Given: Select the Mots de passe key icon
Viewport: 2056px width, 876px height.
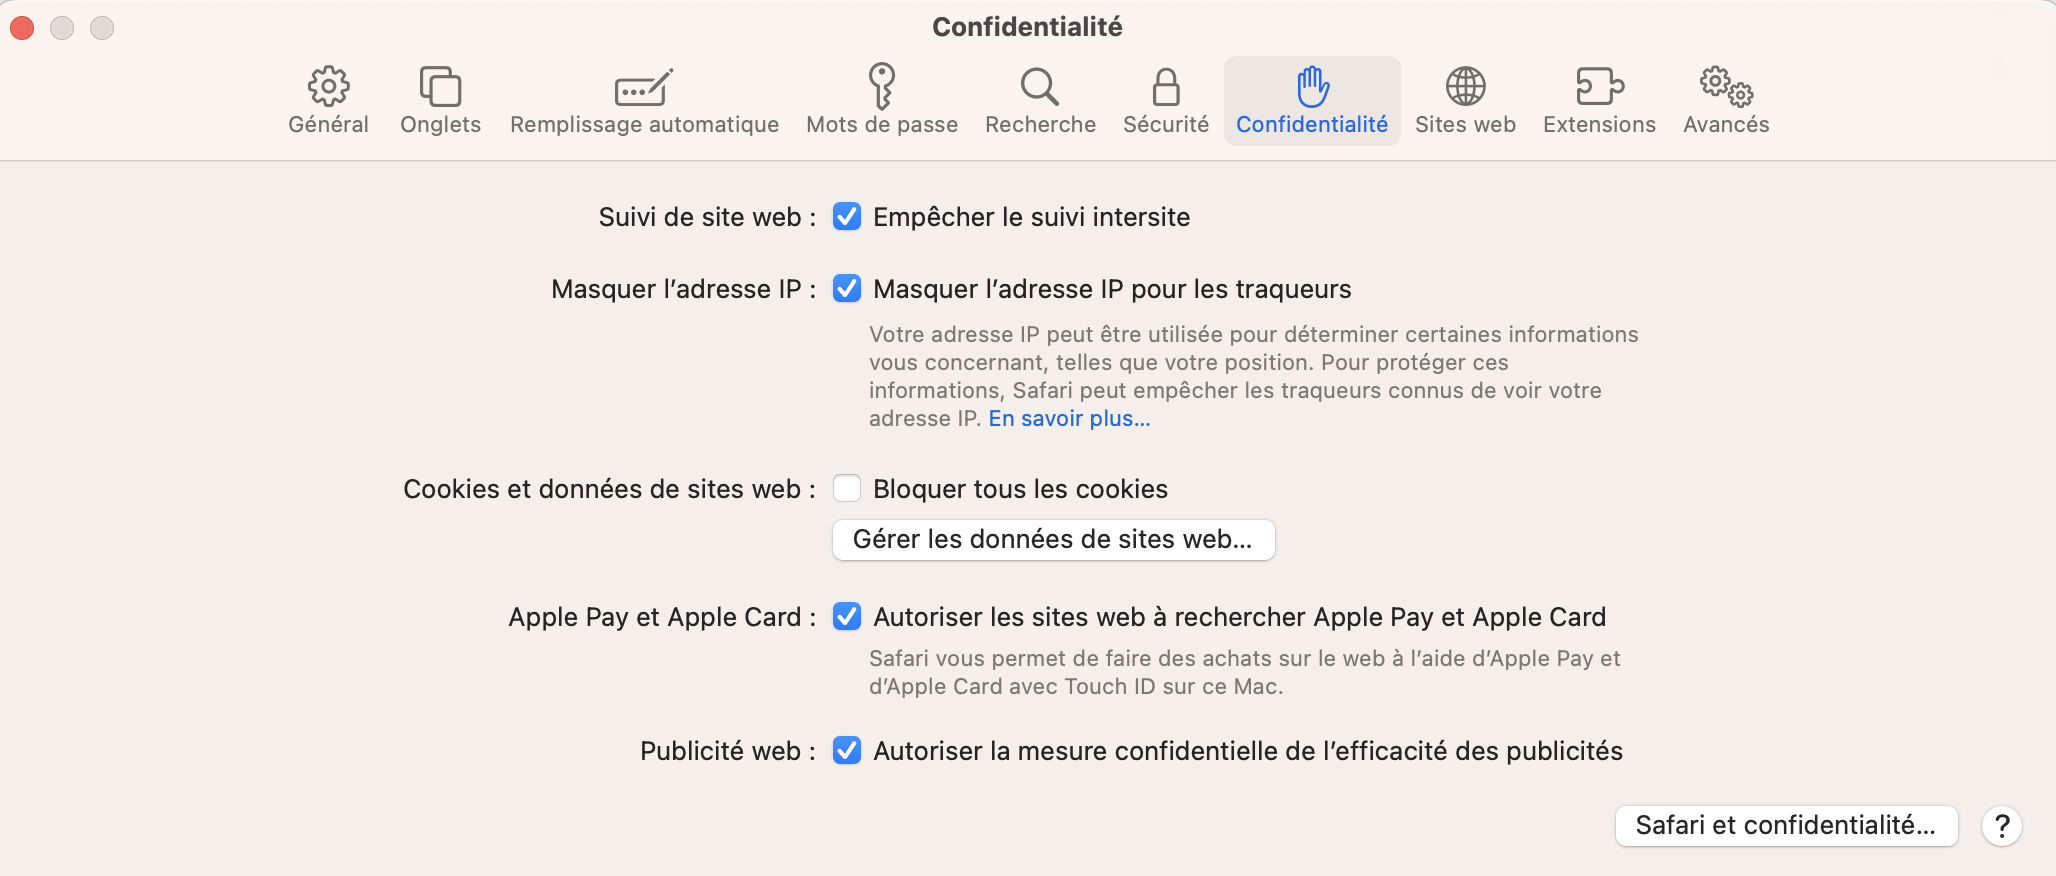Looking at the screenshot, I should click(881, 88).
